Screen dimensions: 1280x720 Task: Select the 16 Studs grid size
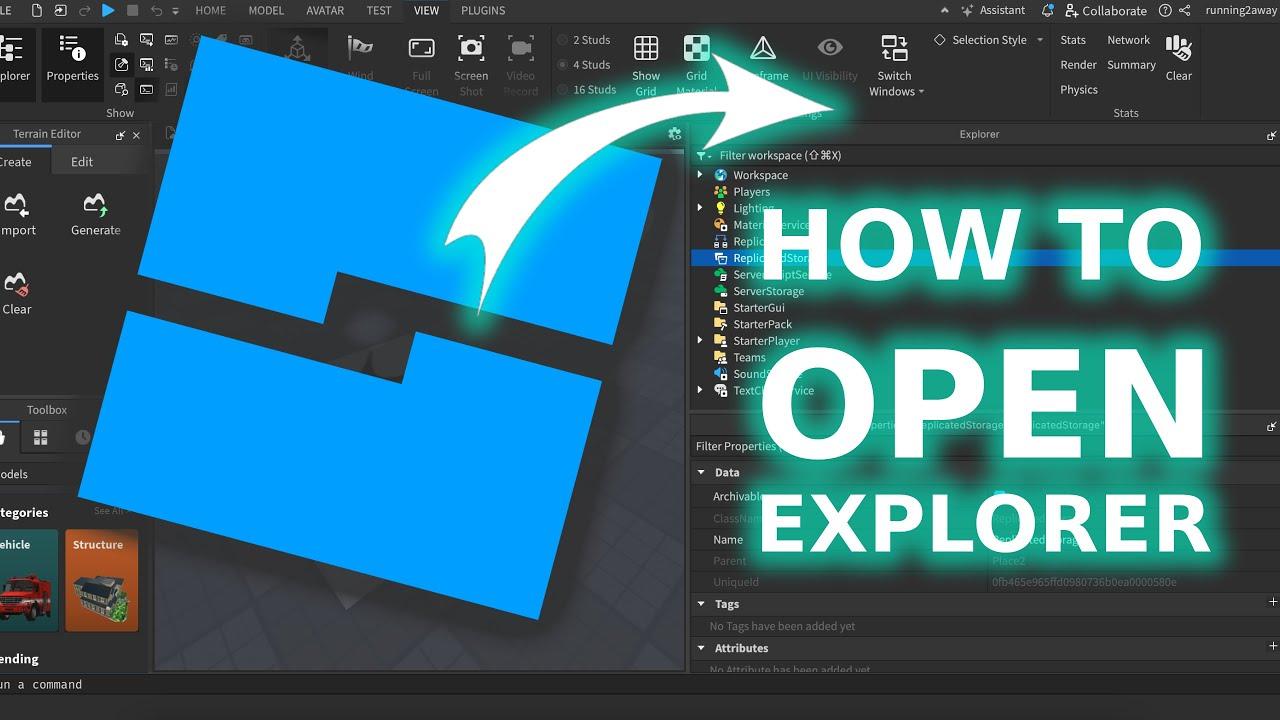[589, 89]
